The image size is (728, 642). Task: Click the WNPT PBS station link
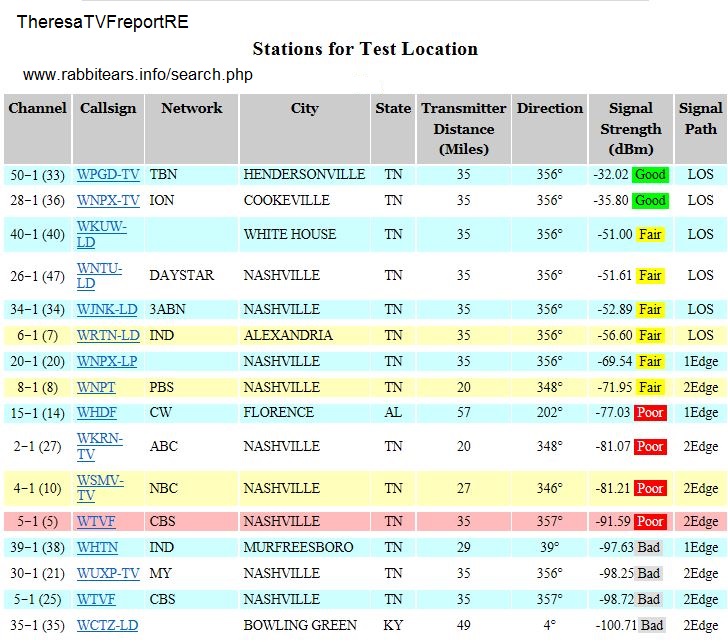tap(98, 386)
